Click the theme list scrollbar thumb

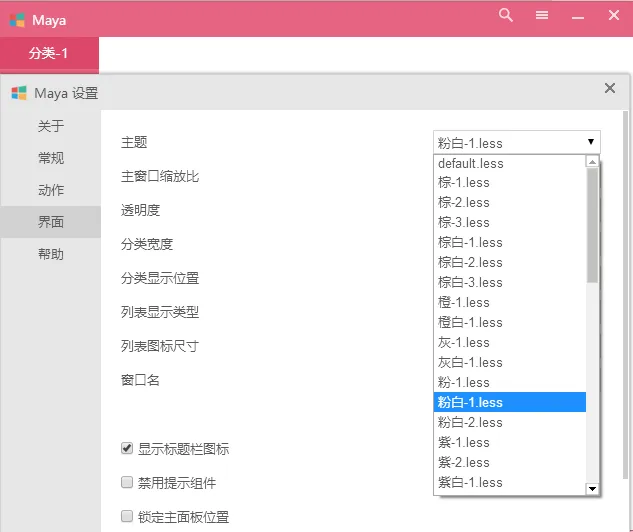tap(592, 225)
